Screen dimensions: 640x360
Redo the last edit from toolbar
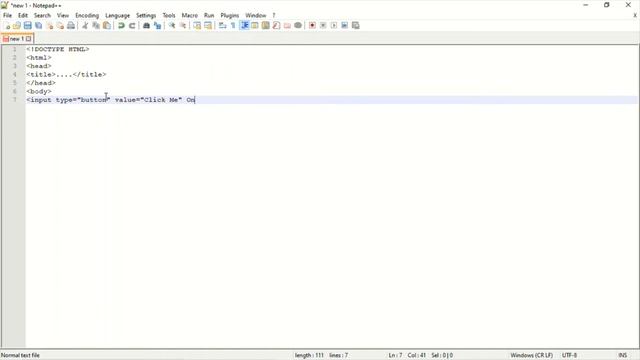coord(132,26)
